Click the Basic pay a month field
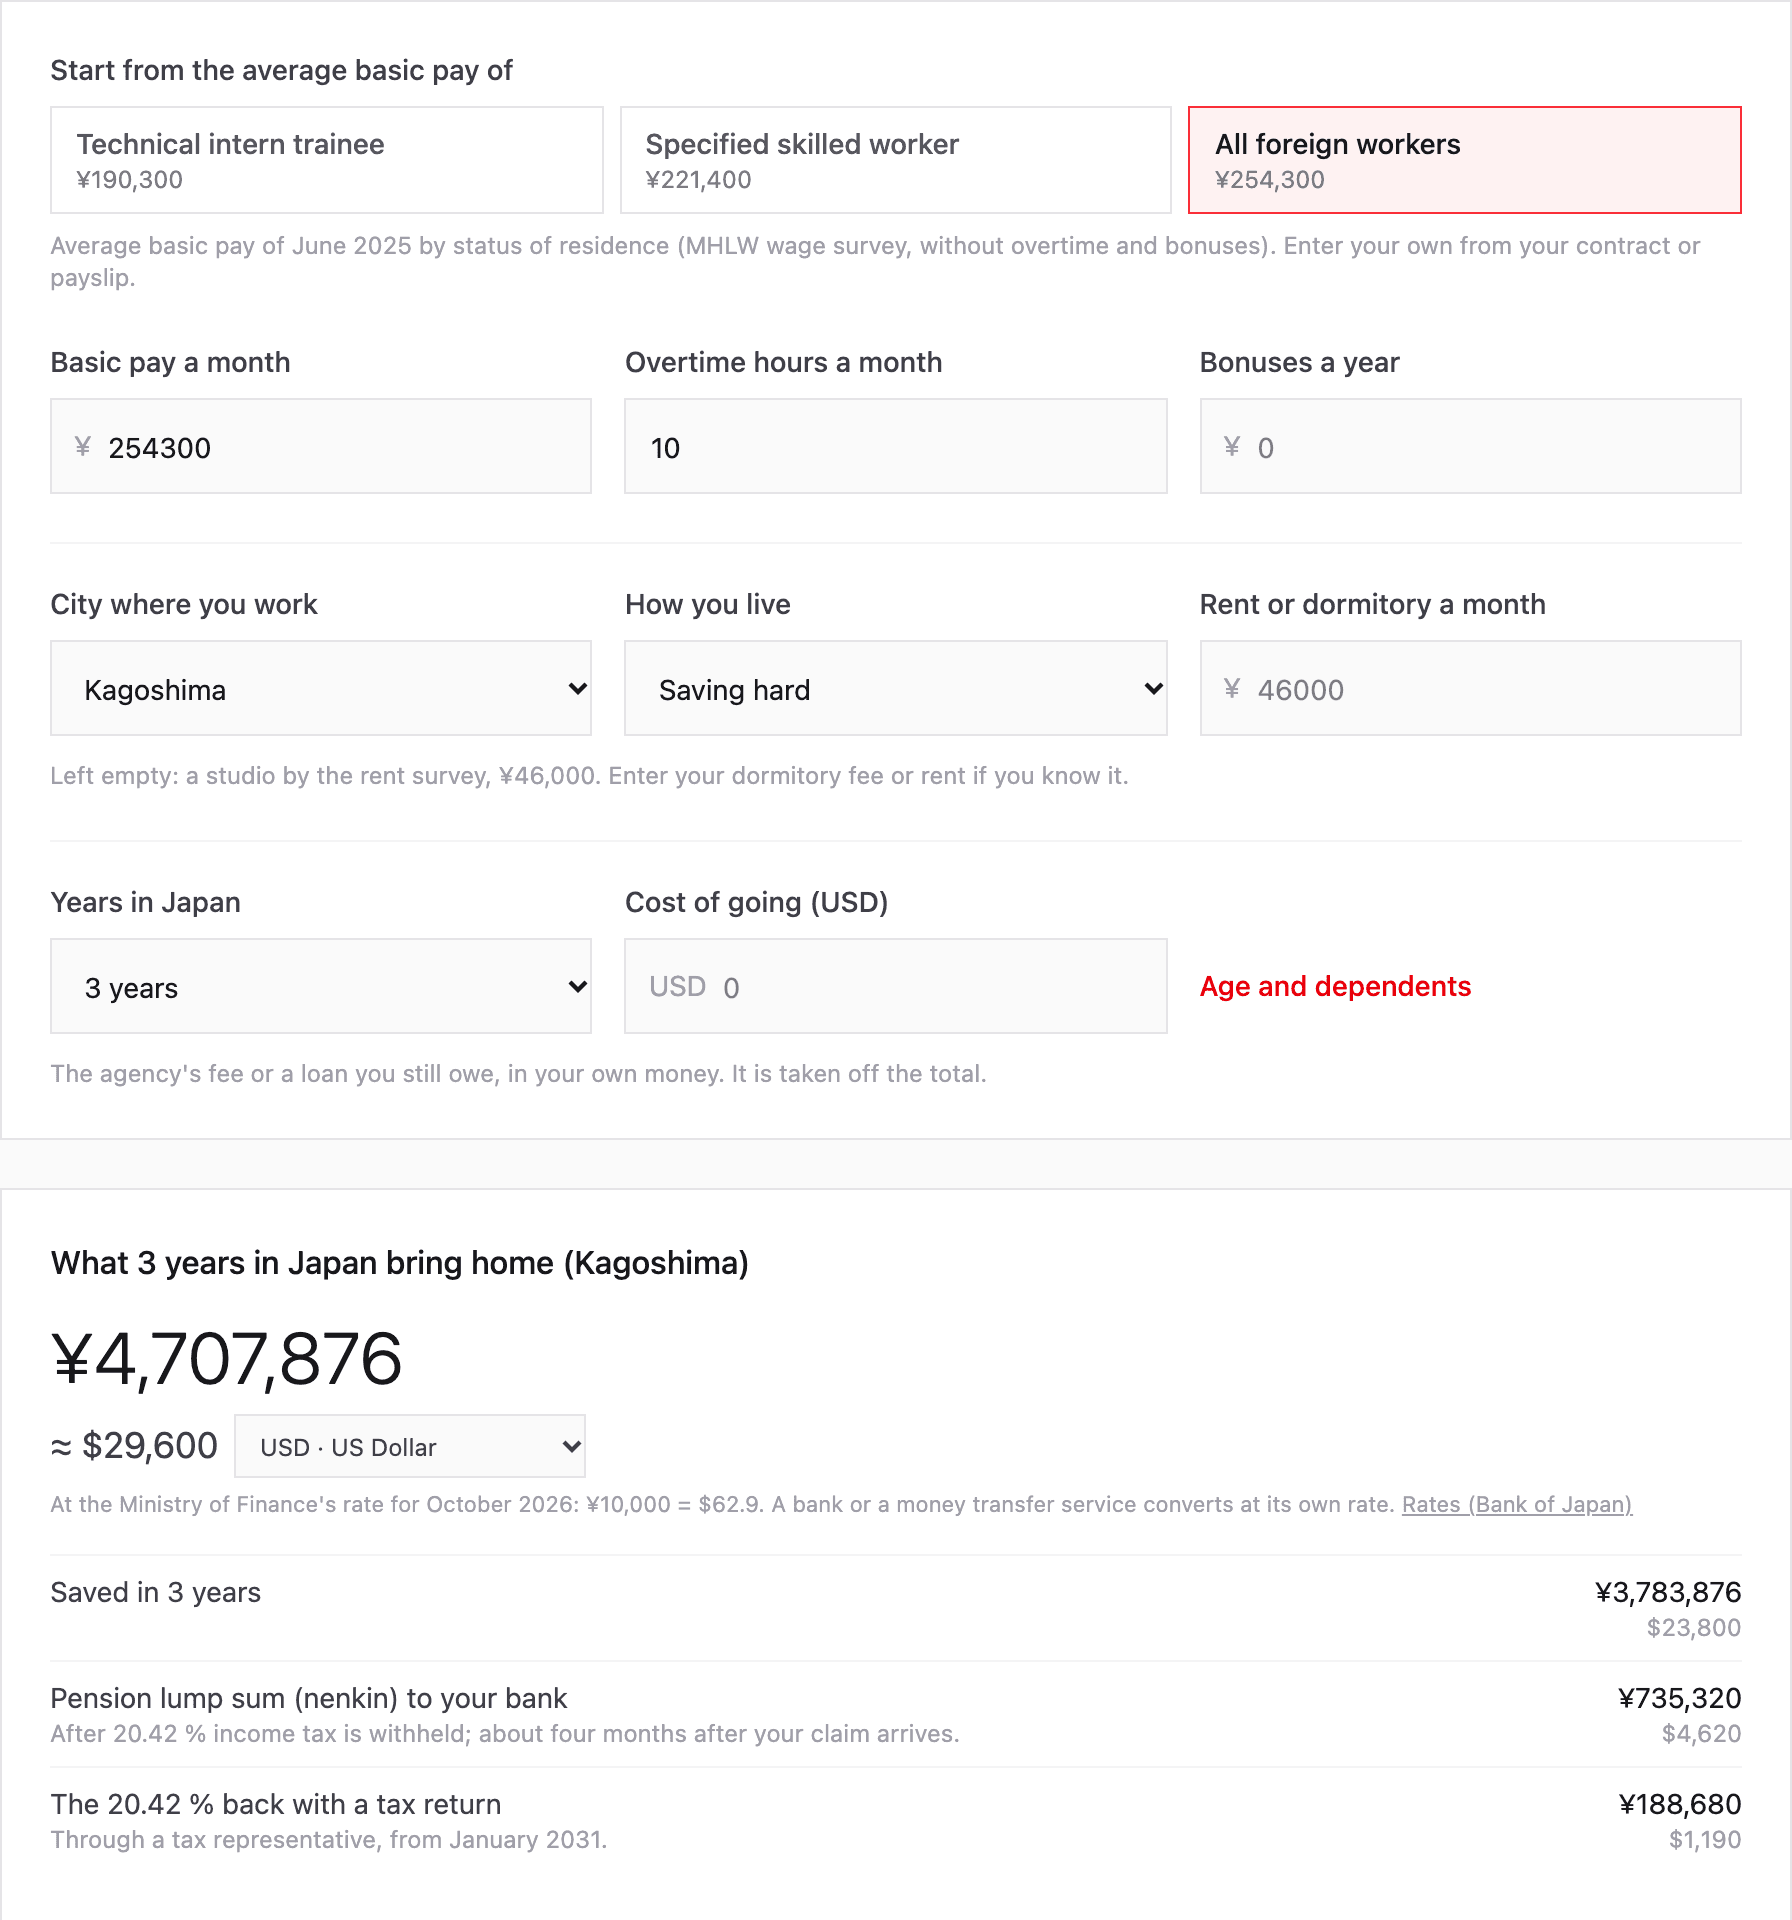 [x=321, y=446]
